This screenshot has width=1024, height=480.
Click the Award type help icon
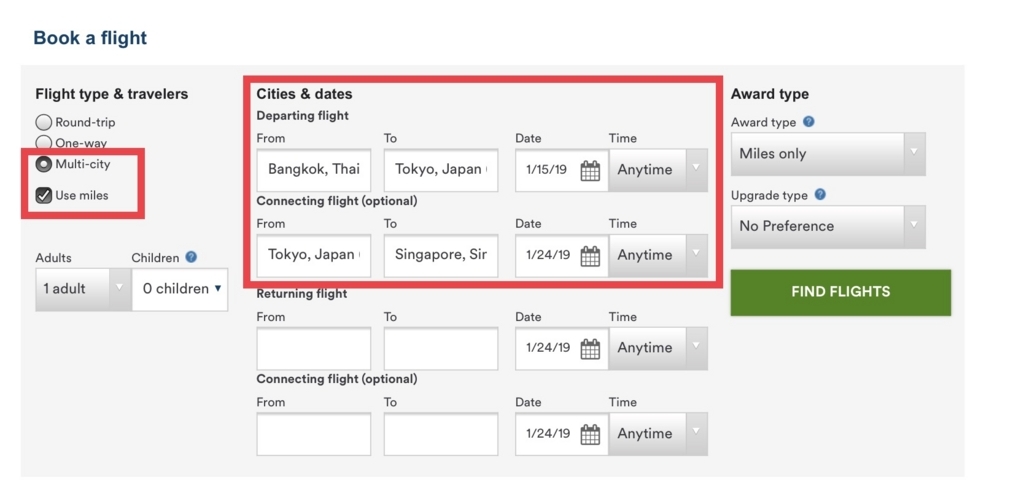point(808,122)
